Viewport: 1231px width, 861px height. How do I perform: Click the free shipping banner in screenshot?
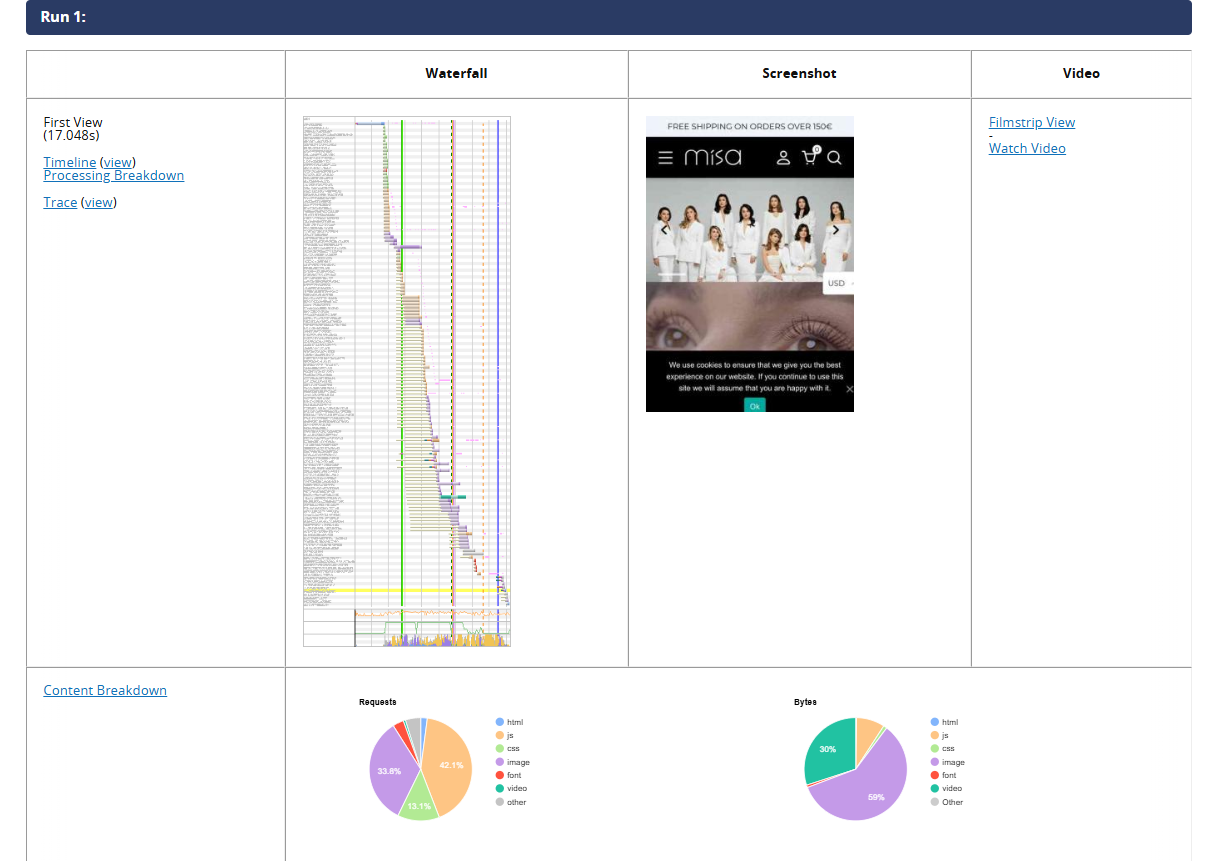pos(750,127)
